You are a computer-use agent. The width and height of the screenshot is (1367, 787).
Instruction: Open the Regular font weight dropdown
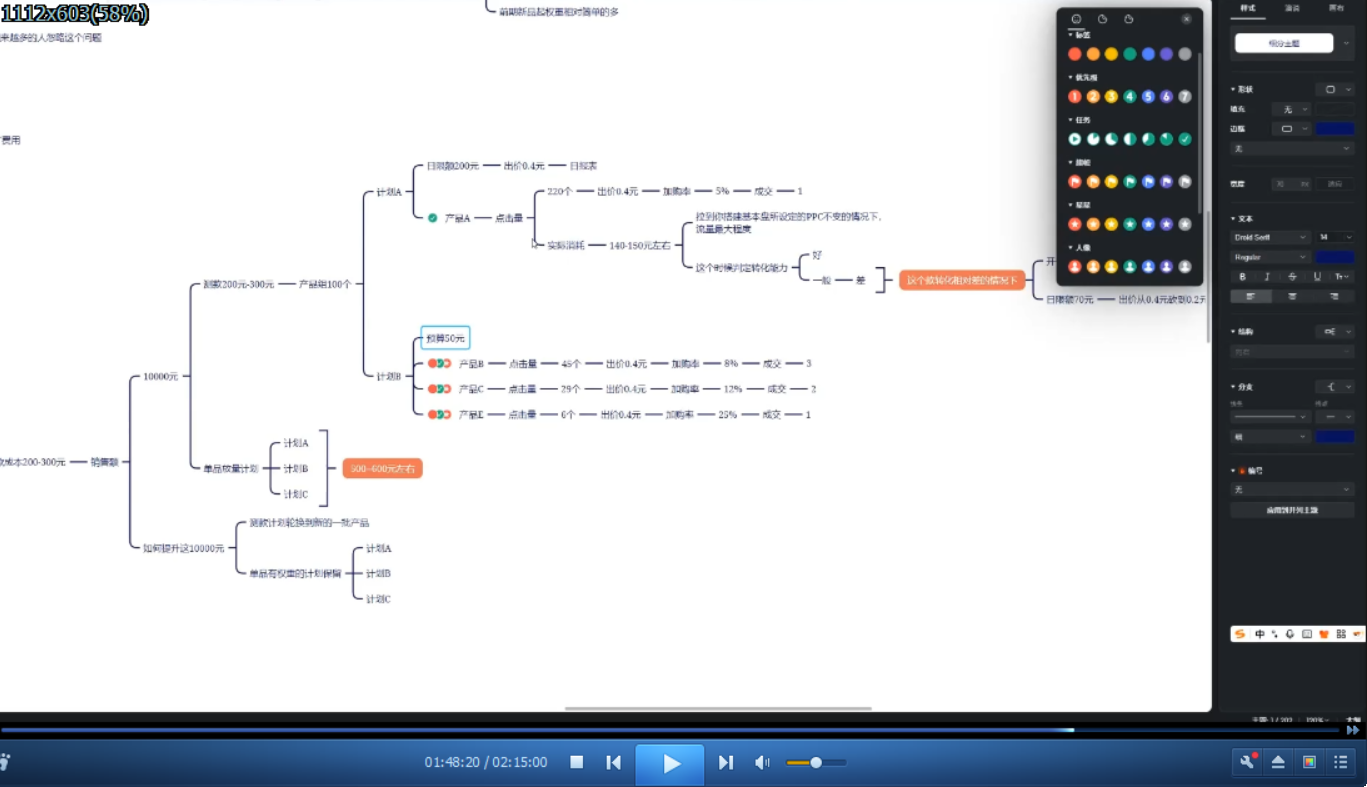pyautogui.click(x=1270, y=257)
